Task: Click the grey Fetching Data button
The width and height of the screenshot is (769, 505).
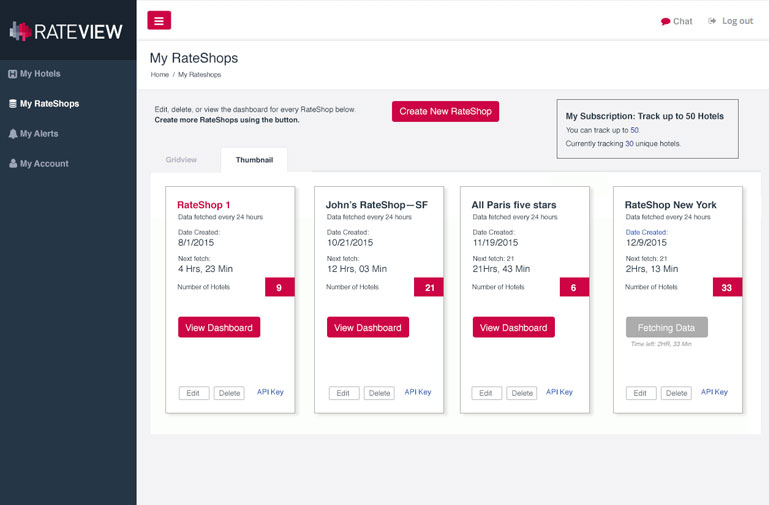Action: point(666,327)
